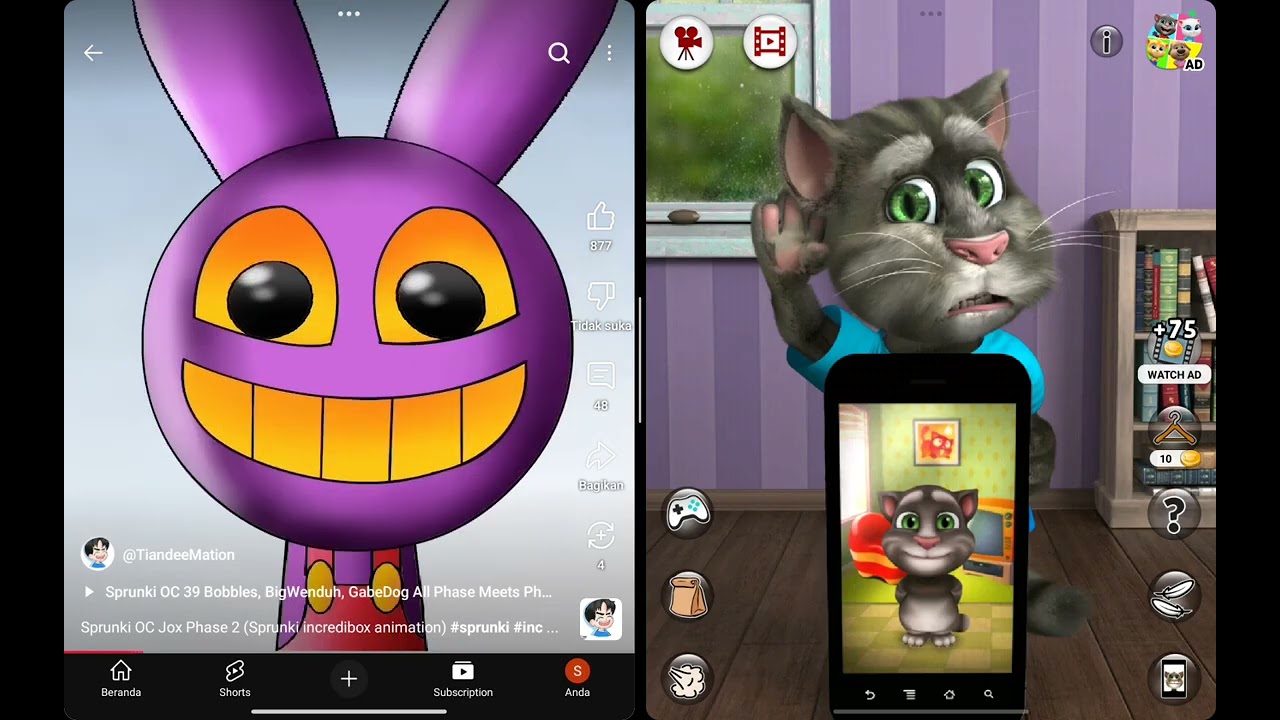This screenshot has width=1280, height=720.
Task: Switch to the Shorts tab
Action: 235,679
